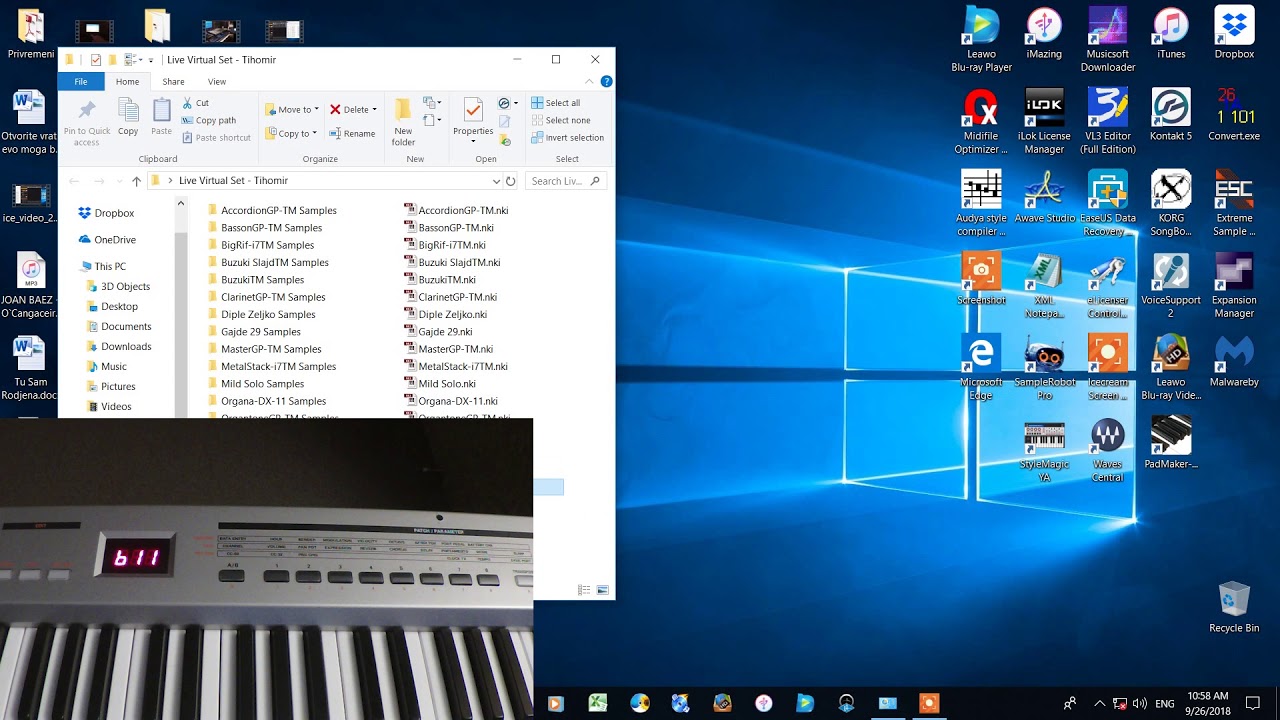The width and height of the screenshot is (1280, 720).
Task: Open the Recycle Bin
Action: 1234,607
